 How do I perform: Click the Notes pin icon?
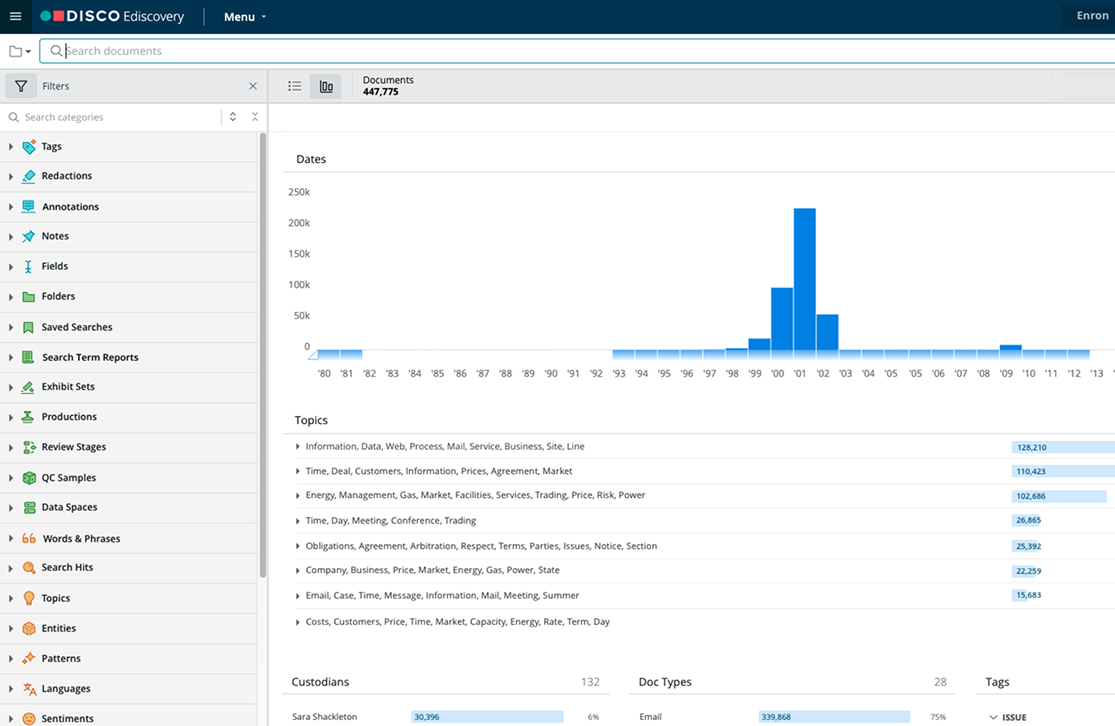click(x=28, y=236)
